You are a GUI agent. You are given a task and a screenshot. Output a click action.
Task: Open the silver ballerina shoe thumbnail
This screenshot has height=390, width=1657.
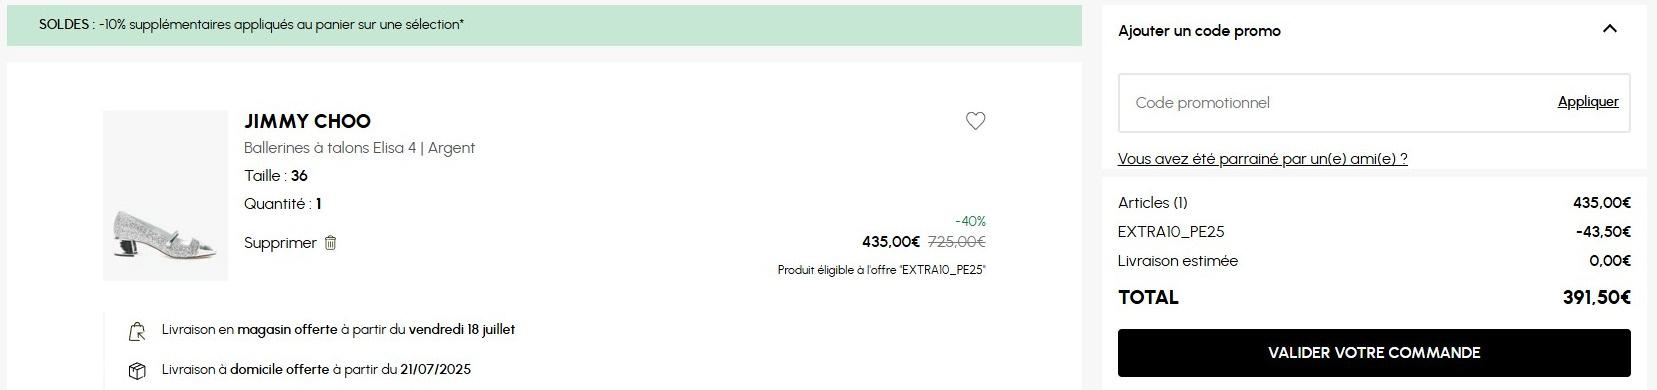[x=165, y=195]
